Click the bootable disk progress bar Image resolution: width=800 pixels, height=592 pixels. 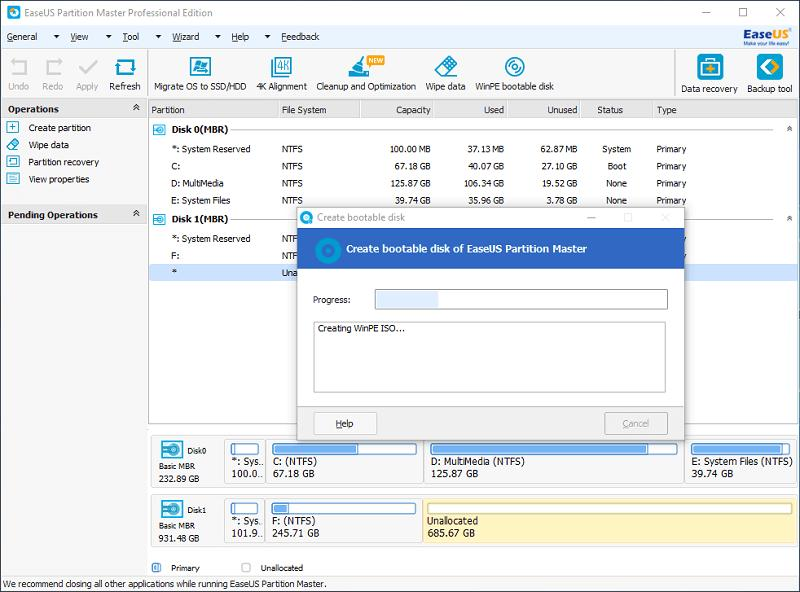pyautogui.click(x=520, y=299)
